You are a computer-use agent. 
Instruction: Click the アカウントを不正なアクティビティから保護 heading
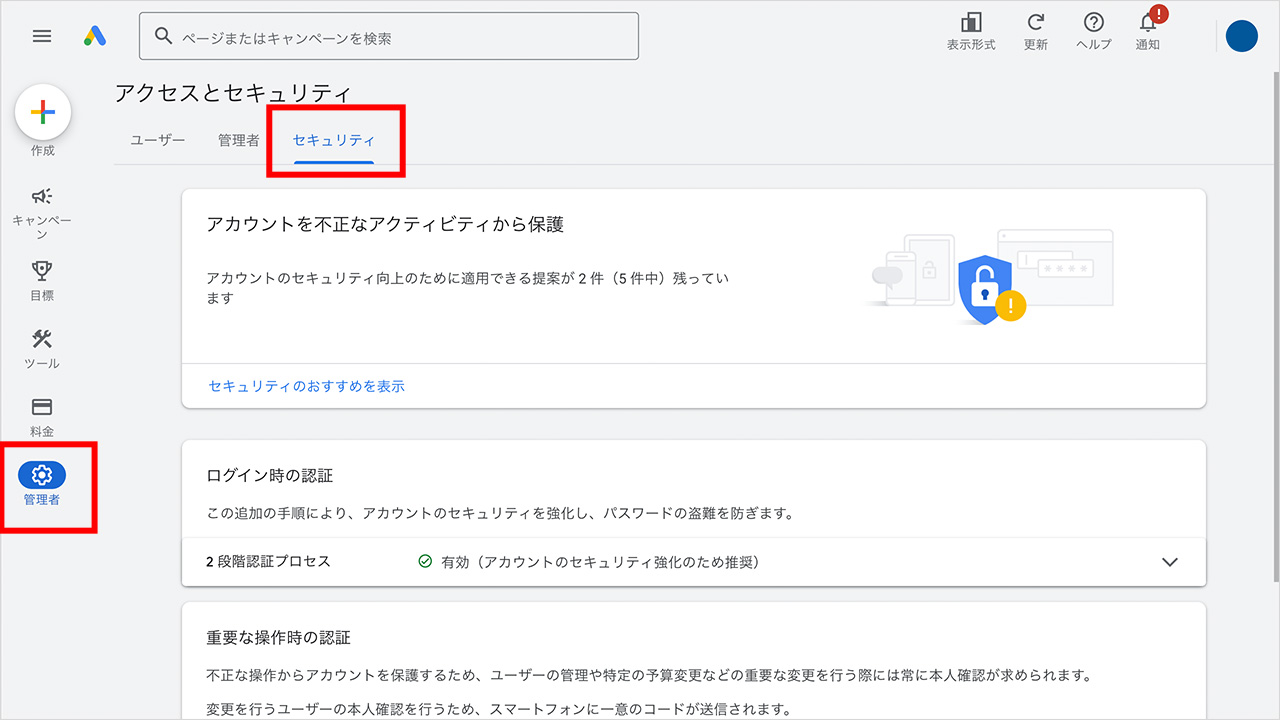point(385,225)
